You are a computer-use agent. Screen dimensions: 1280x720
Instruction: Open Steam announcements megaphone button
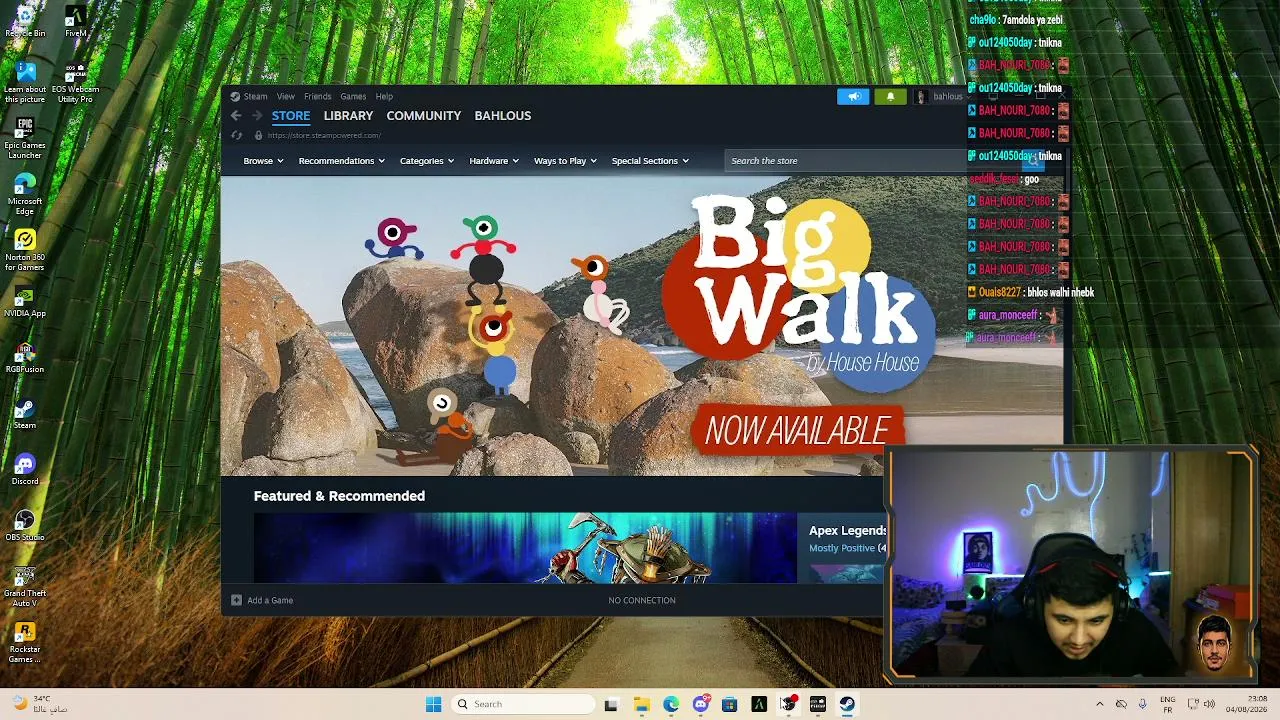pyautogui.click(x=853, y=97)
